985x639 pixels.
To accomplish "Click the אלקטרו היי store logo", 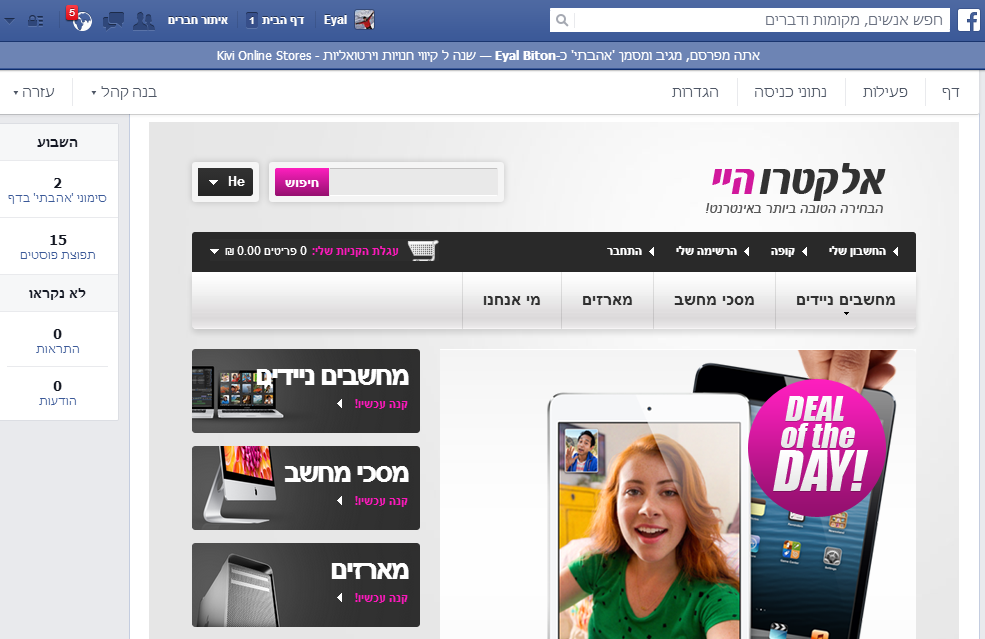I will click(798, 189).
